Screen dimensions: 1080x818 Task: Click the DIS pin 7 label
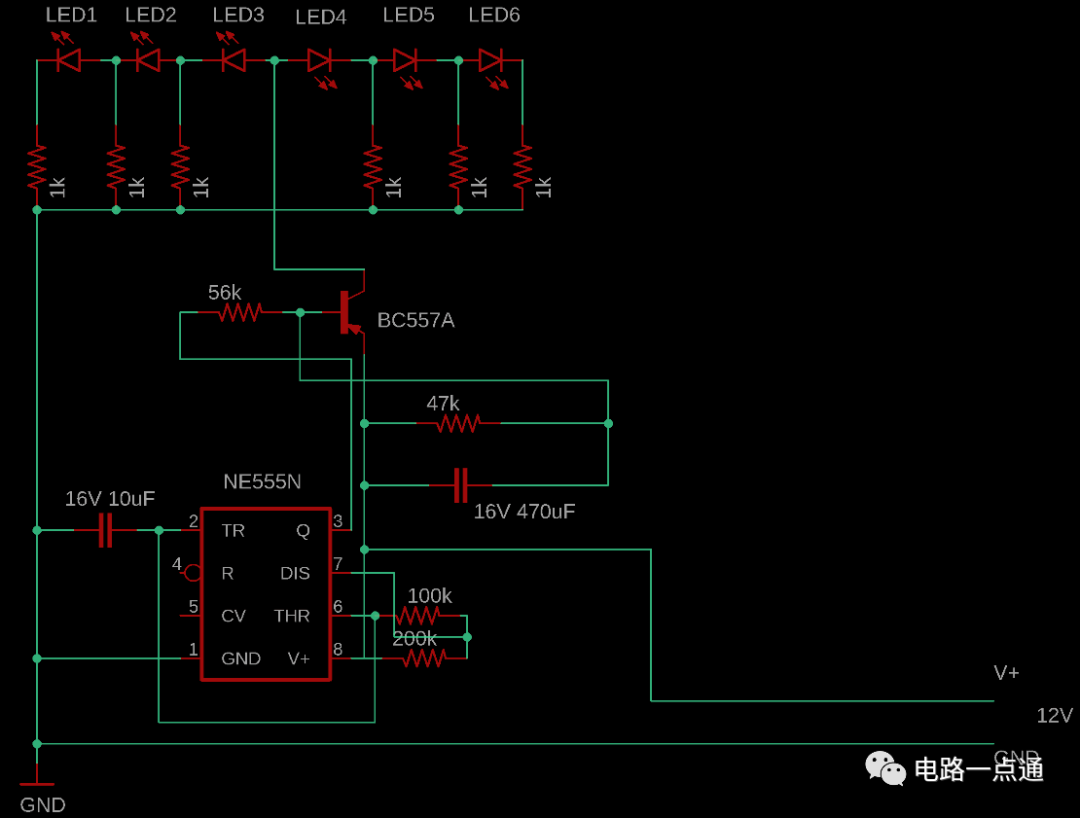tap(295, 573)
